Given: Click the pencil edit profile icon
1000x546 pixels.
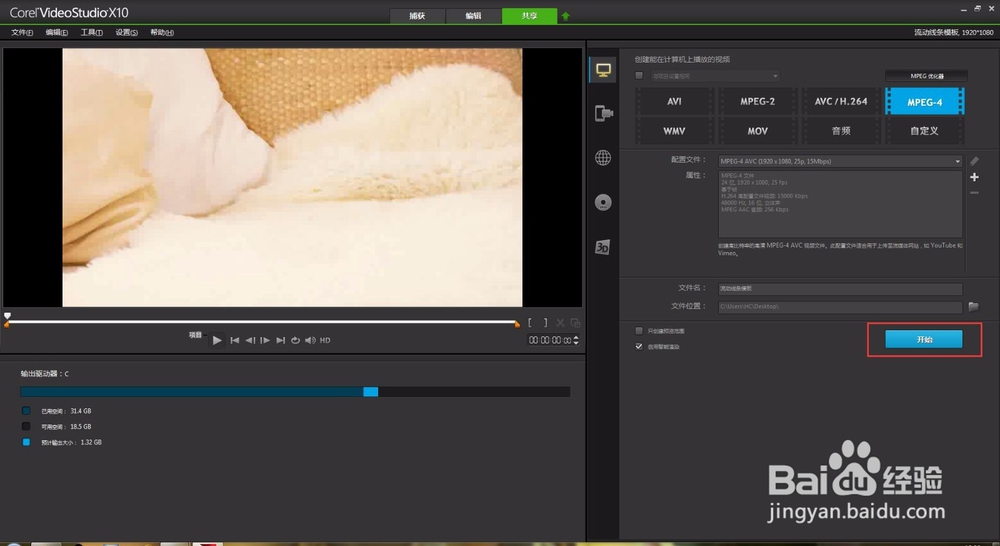Looking at the screenshot, I should tap(974, 161).
